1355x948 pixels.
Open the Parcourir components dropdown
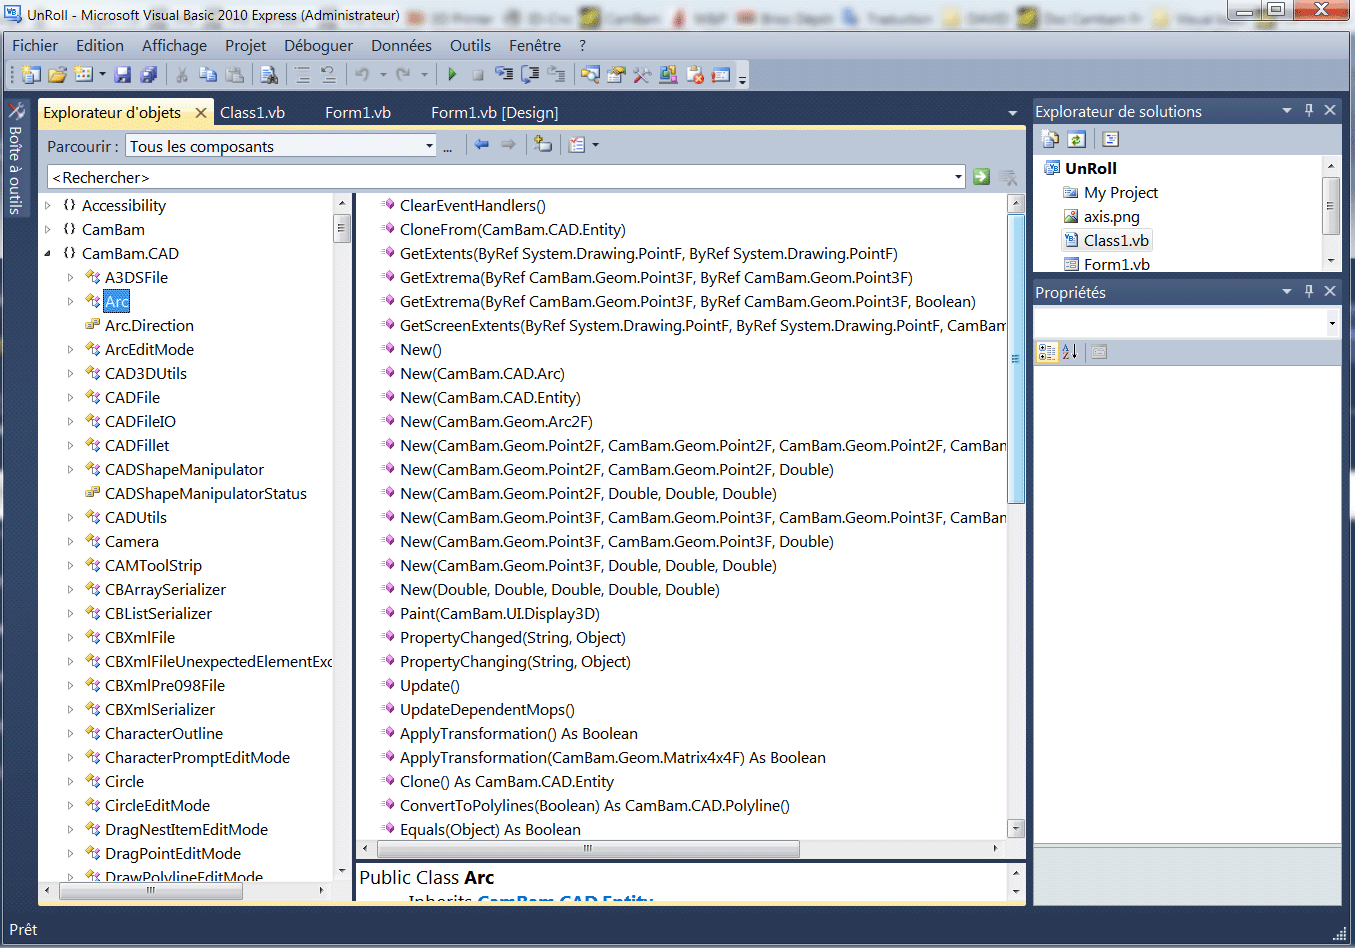[x=429, y=146]
